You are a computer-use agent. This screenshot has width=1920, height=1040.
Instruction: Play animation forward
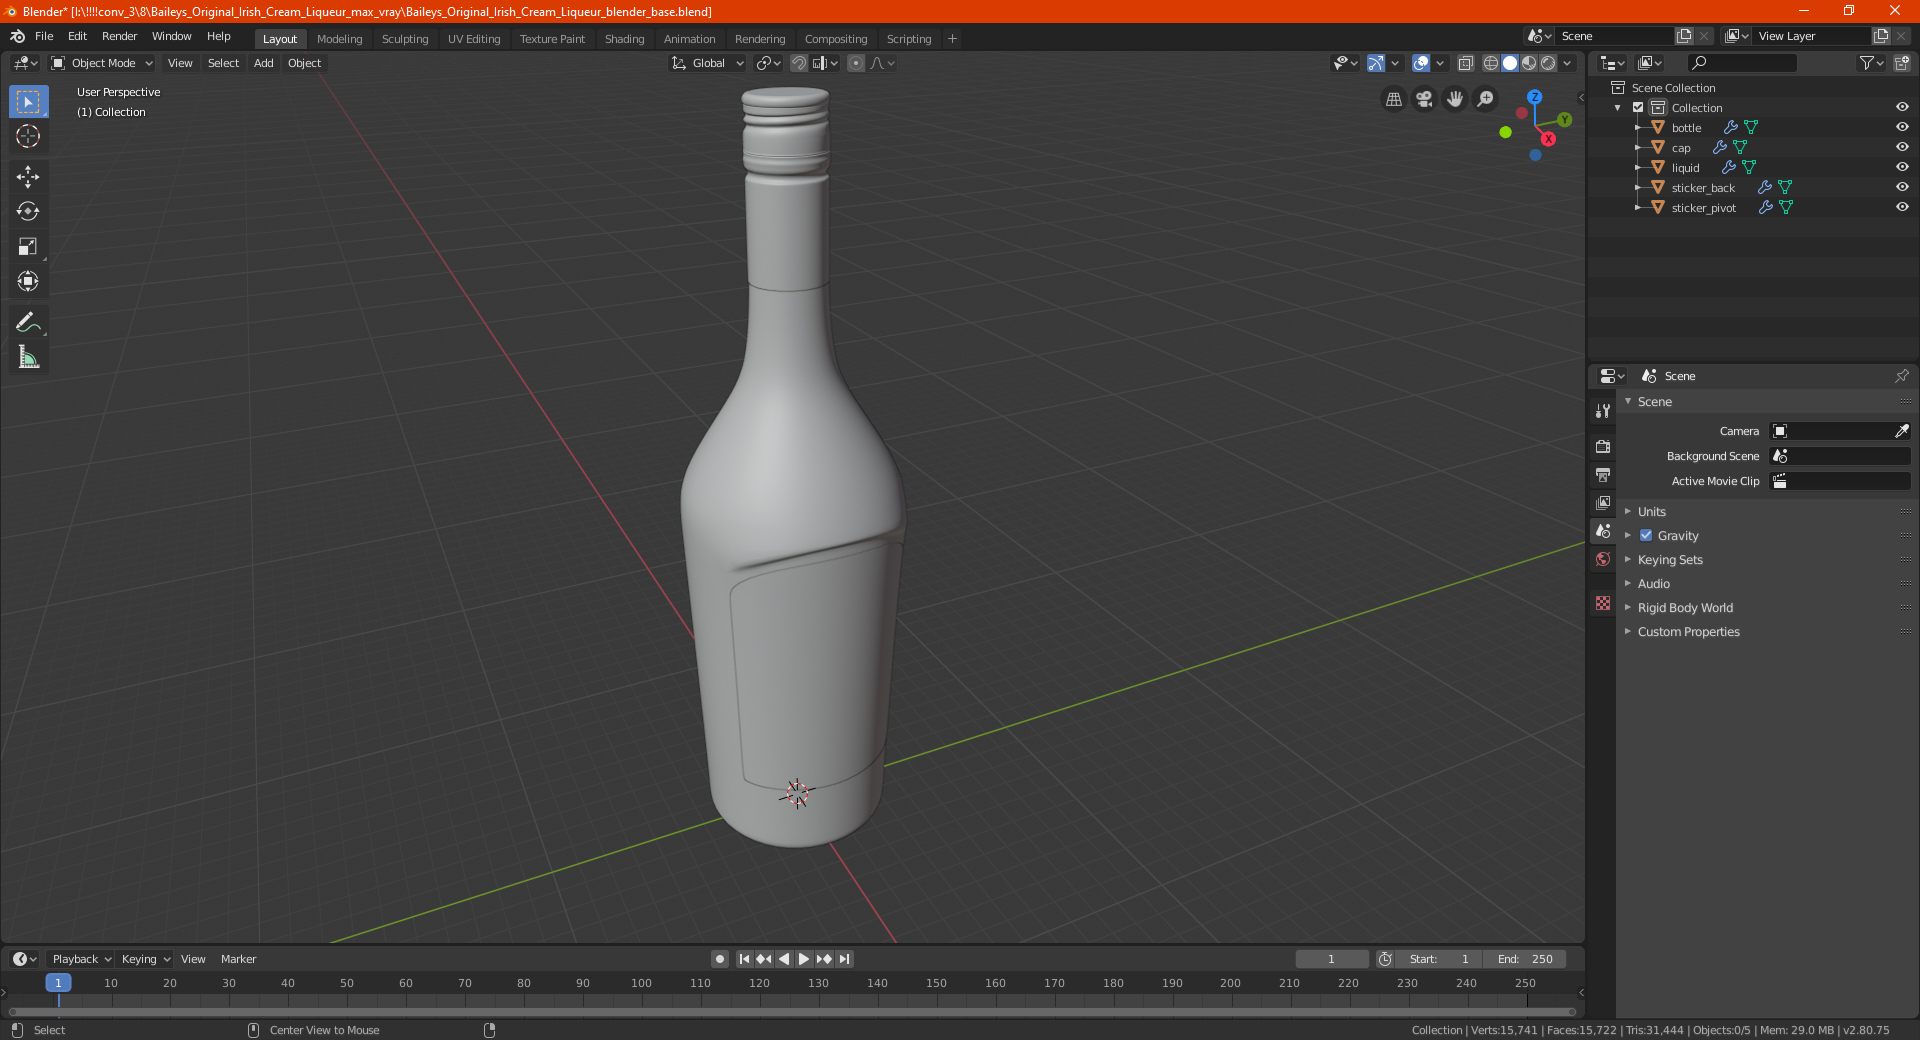[804, 959]
